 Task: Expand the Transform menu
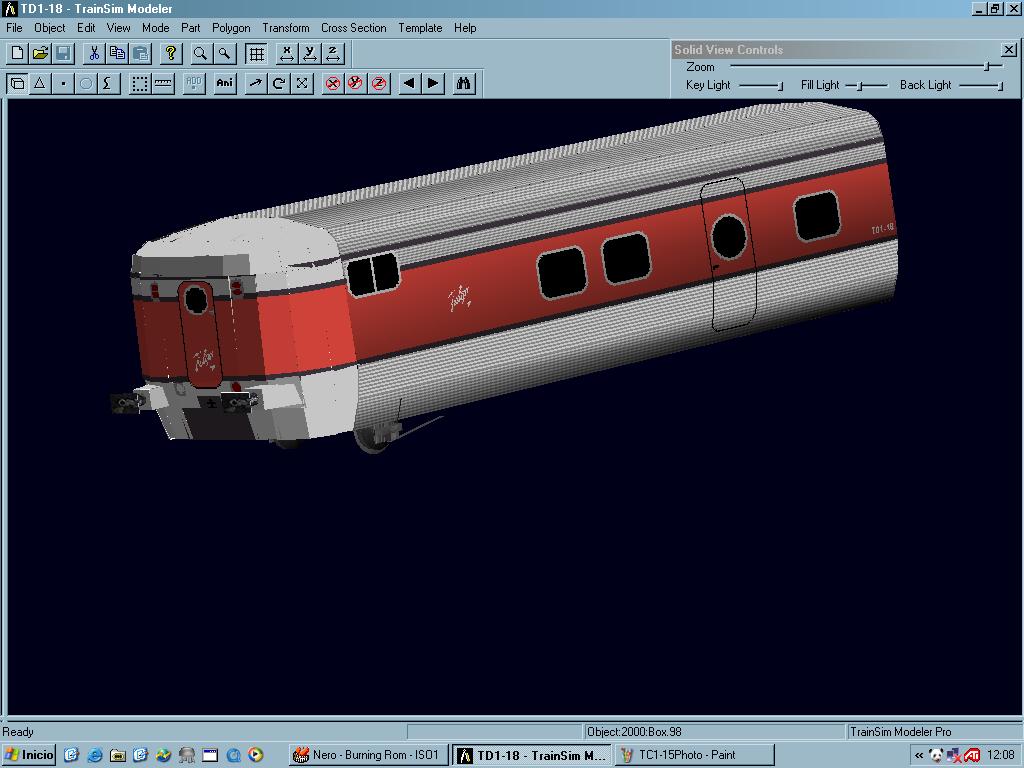(x=286, y=28)
